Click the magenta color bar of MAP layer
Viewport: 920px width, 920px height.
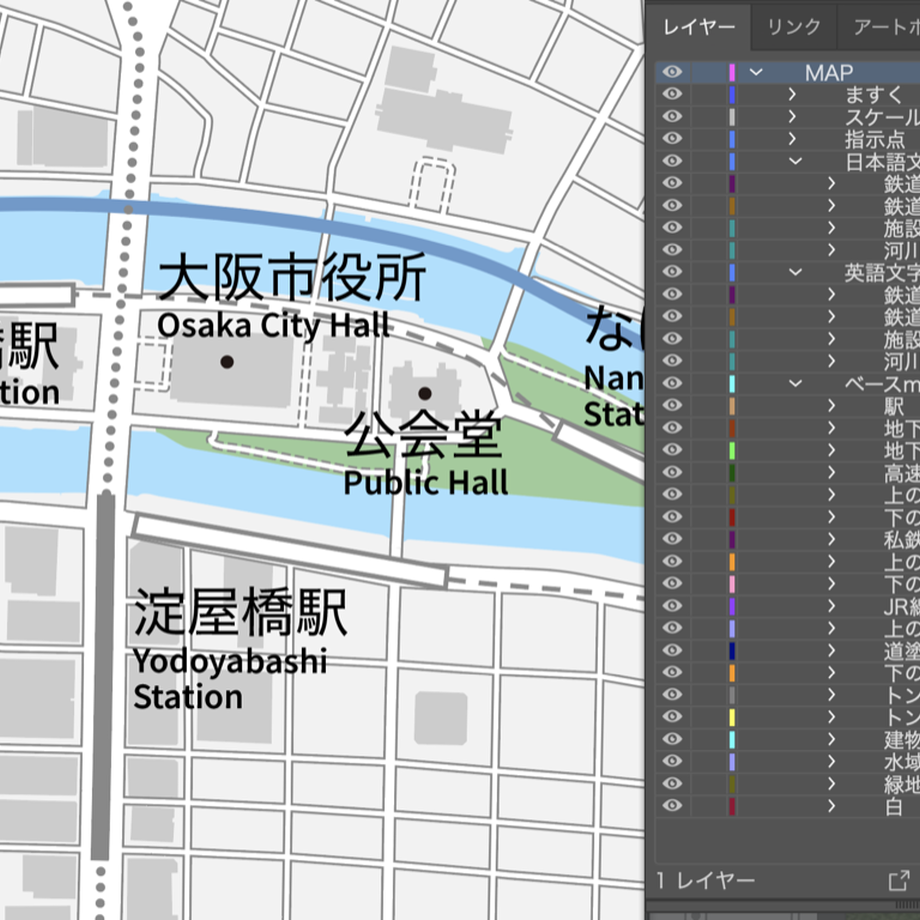point(732,73)
